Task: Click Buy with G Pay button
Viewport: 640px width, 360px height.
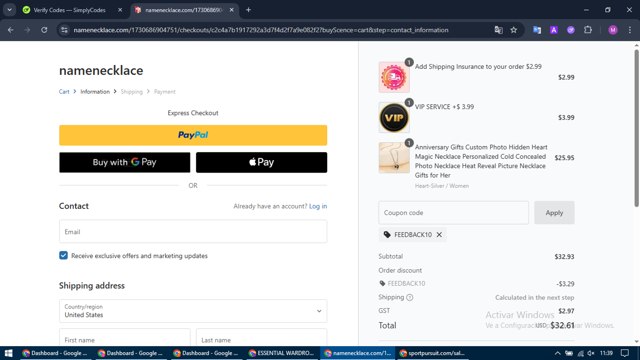Action: [x=124, y=162]
